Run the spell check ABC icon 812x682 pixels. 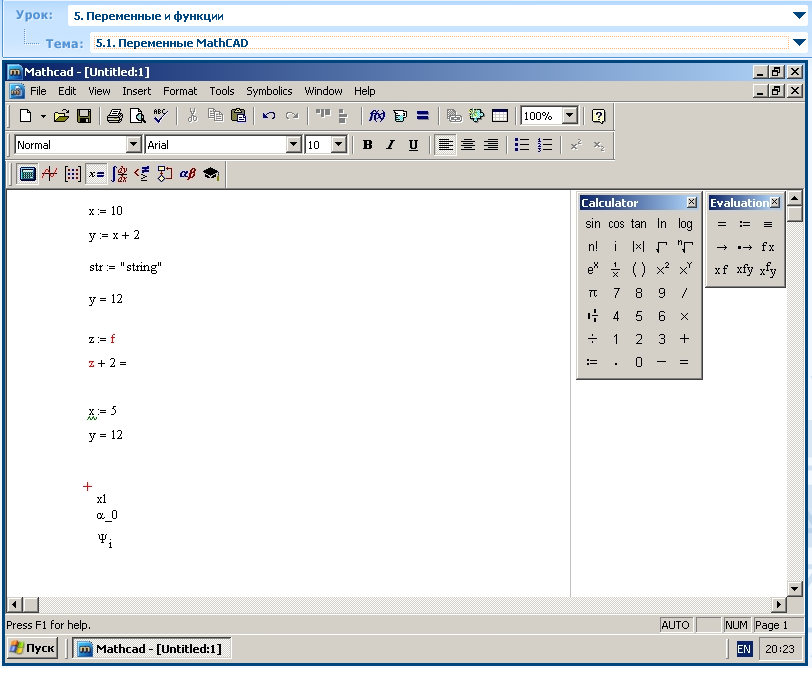pyautogui.click(x=161, y=116)
